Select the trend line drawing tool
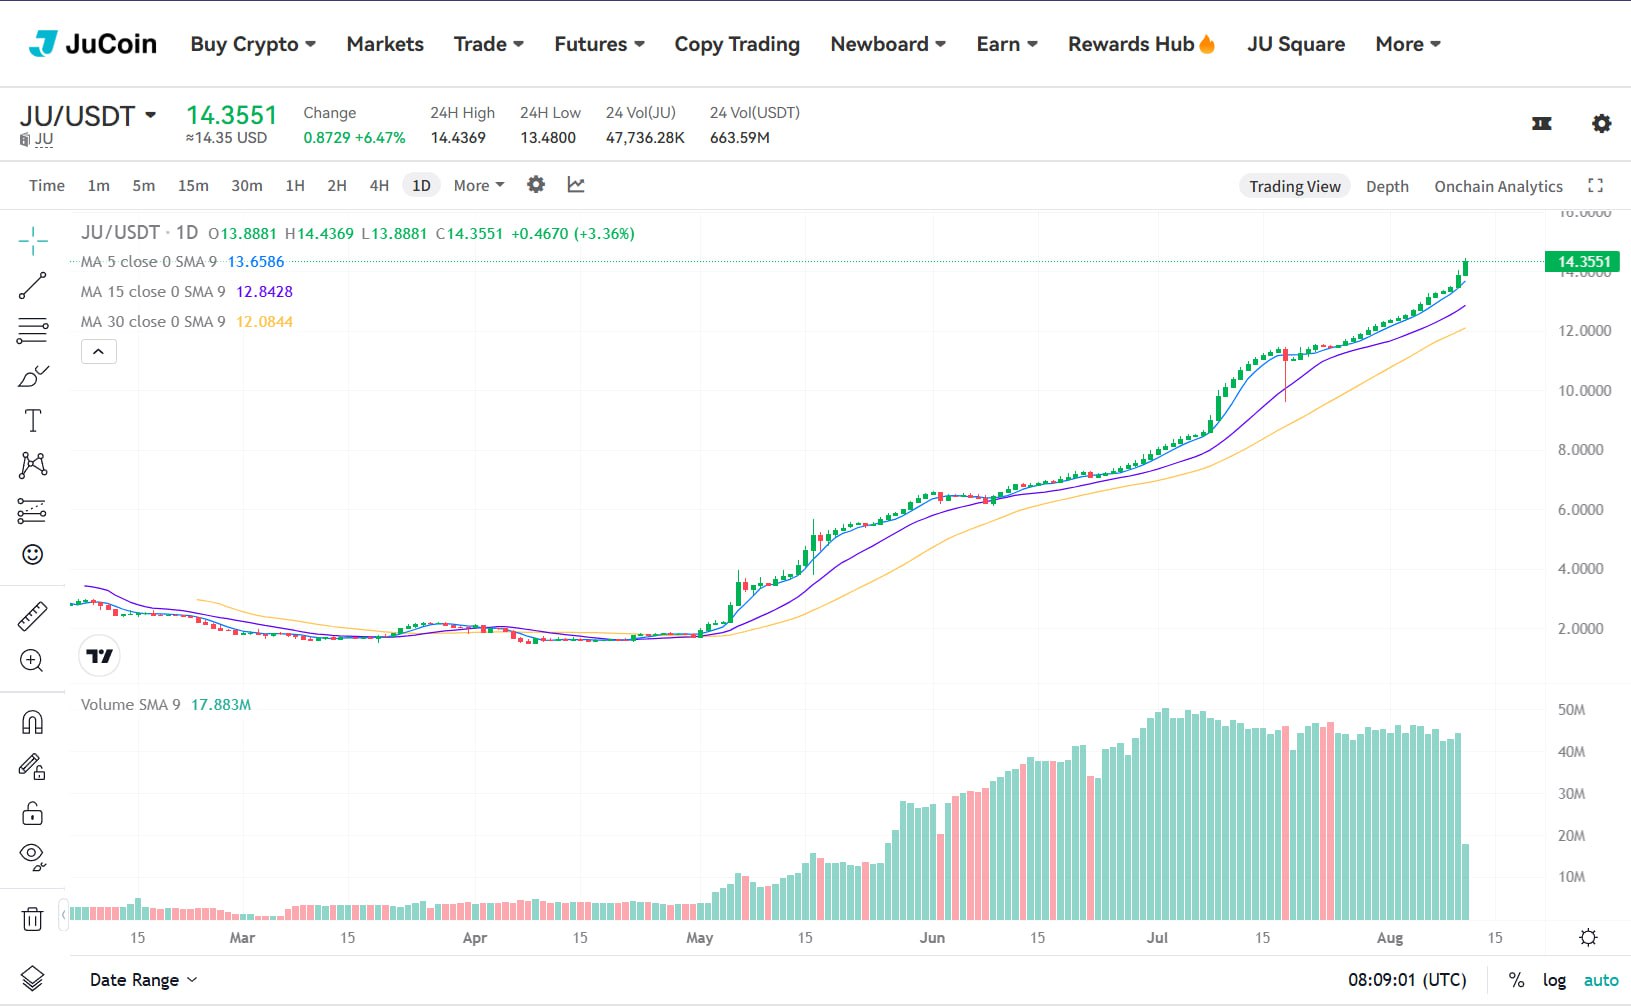 tap(33, 286)
